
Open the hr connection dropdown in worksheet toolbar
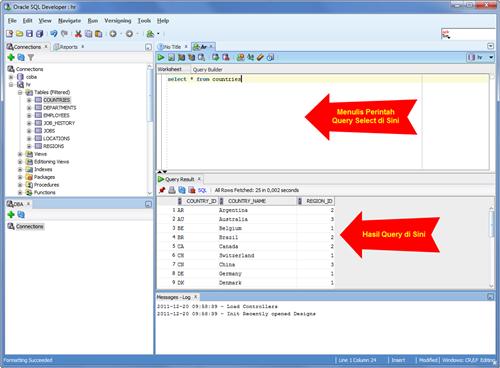pyautogui.click(x=480, y=57)
